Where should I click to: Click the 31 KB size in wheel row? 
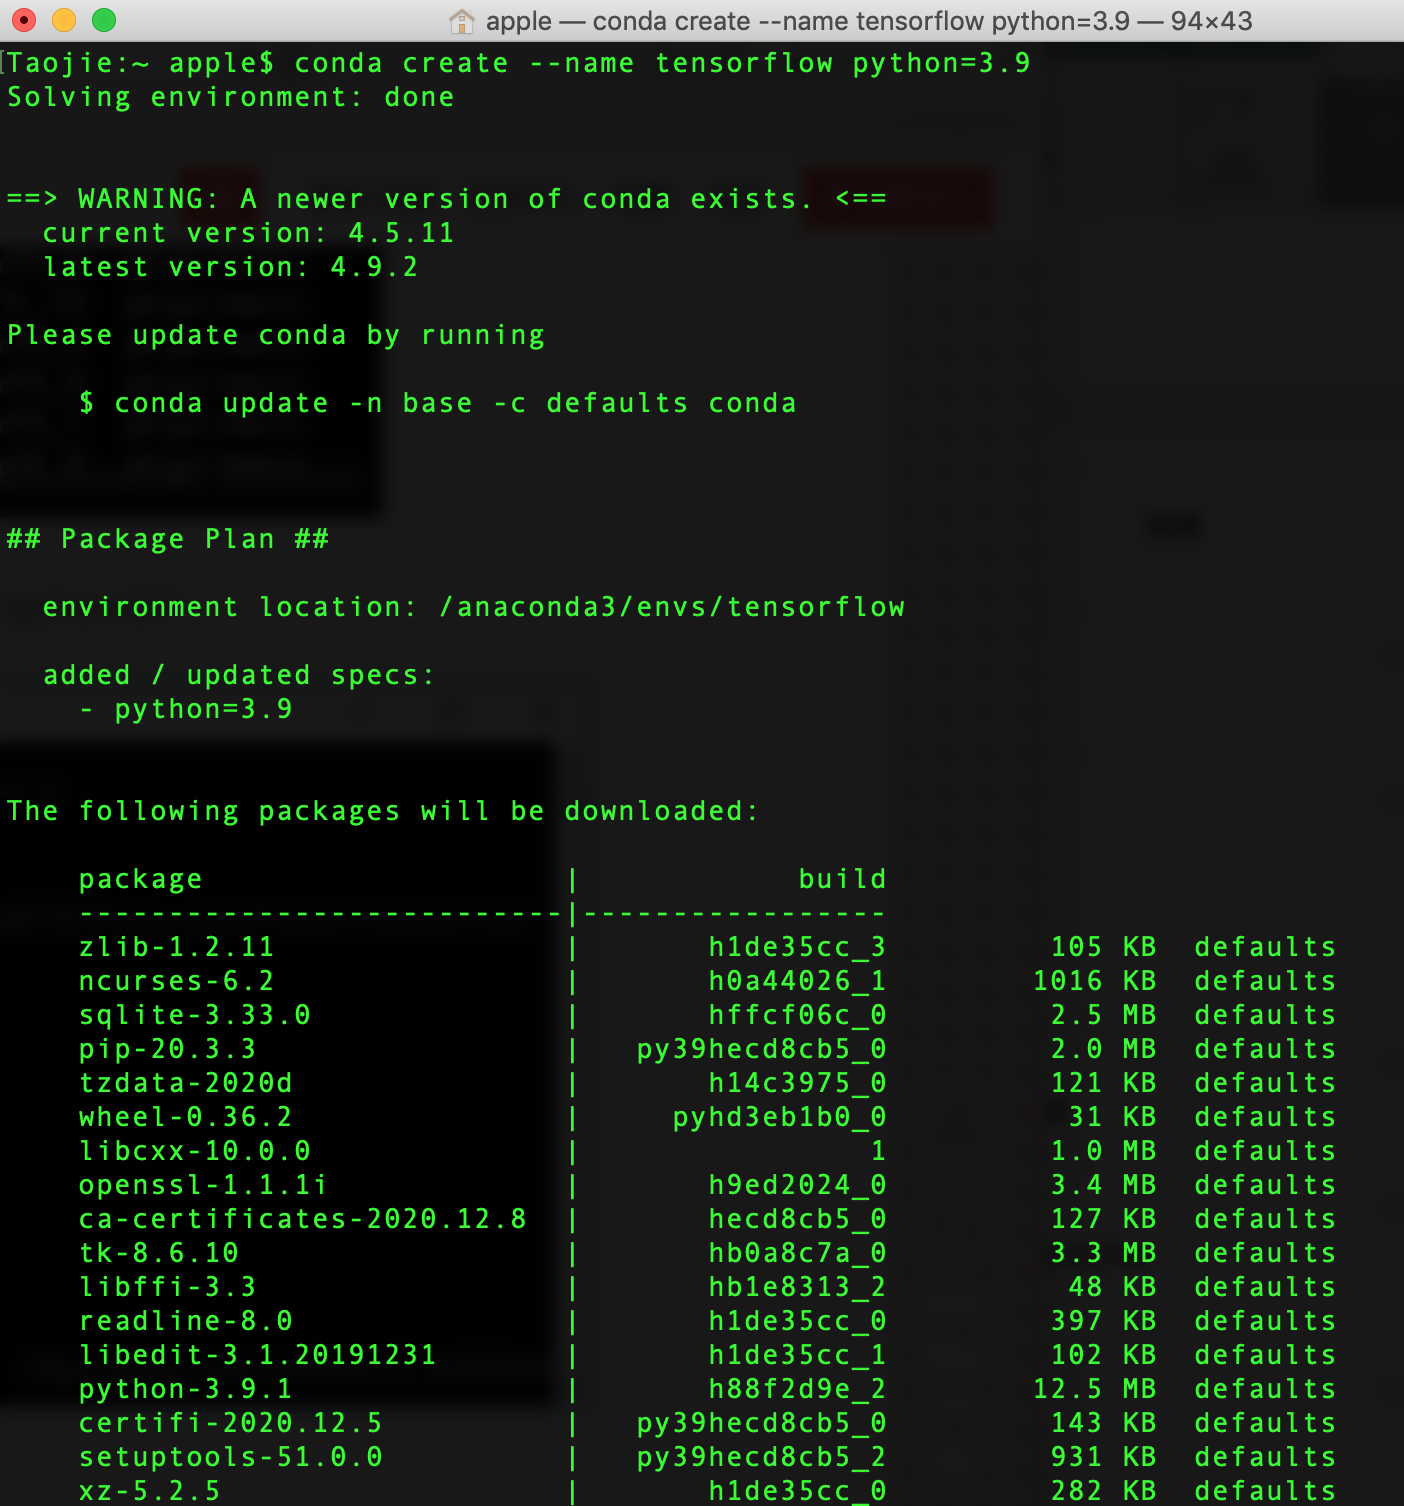[x=1113, y=1117]
